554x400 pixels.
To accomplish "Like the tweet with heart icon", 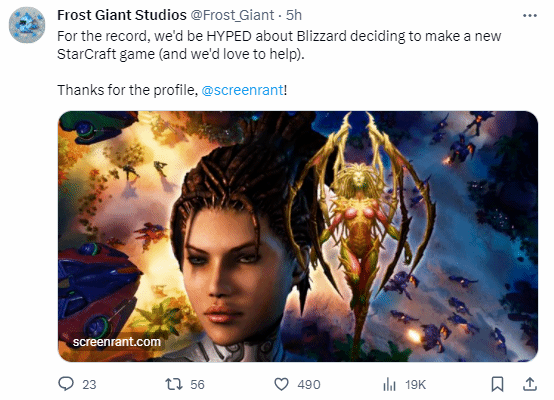I will pyautogui.click(x=281, y=384).
